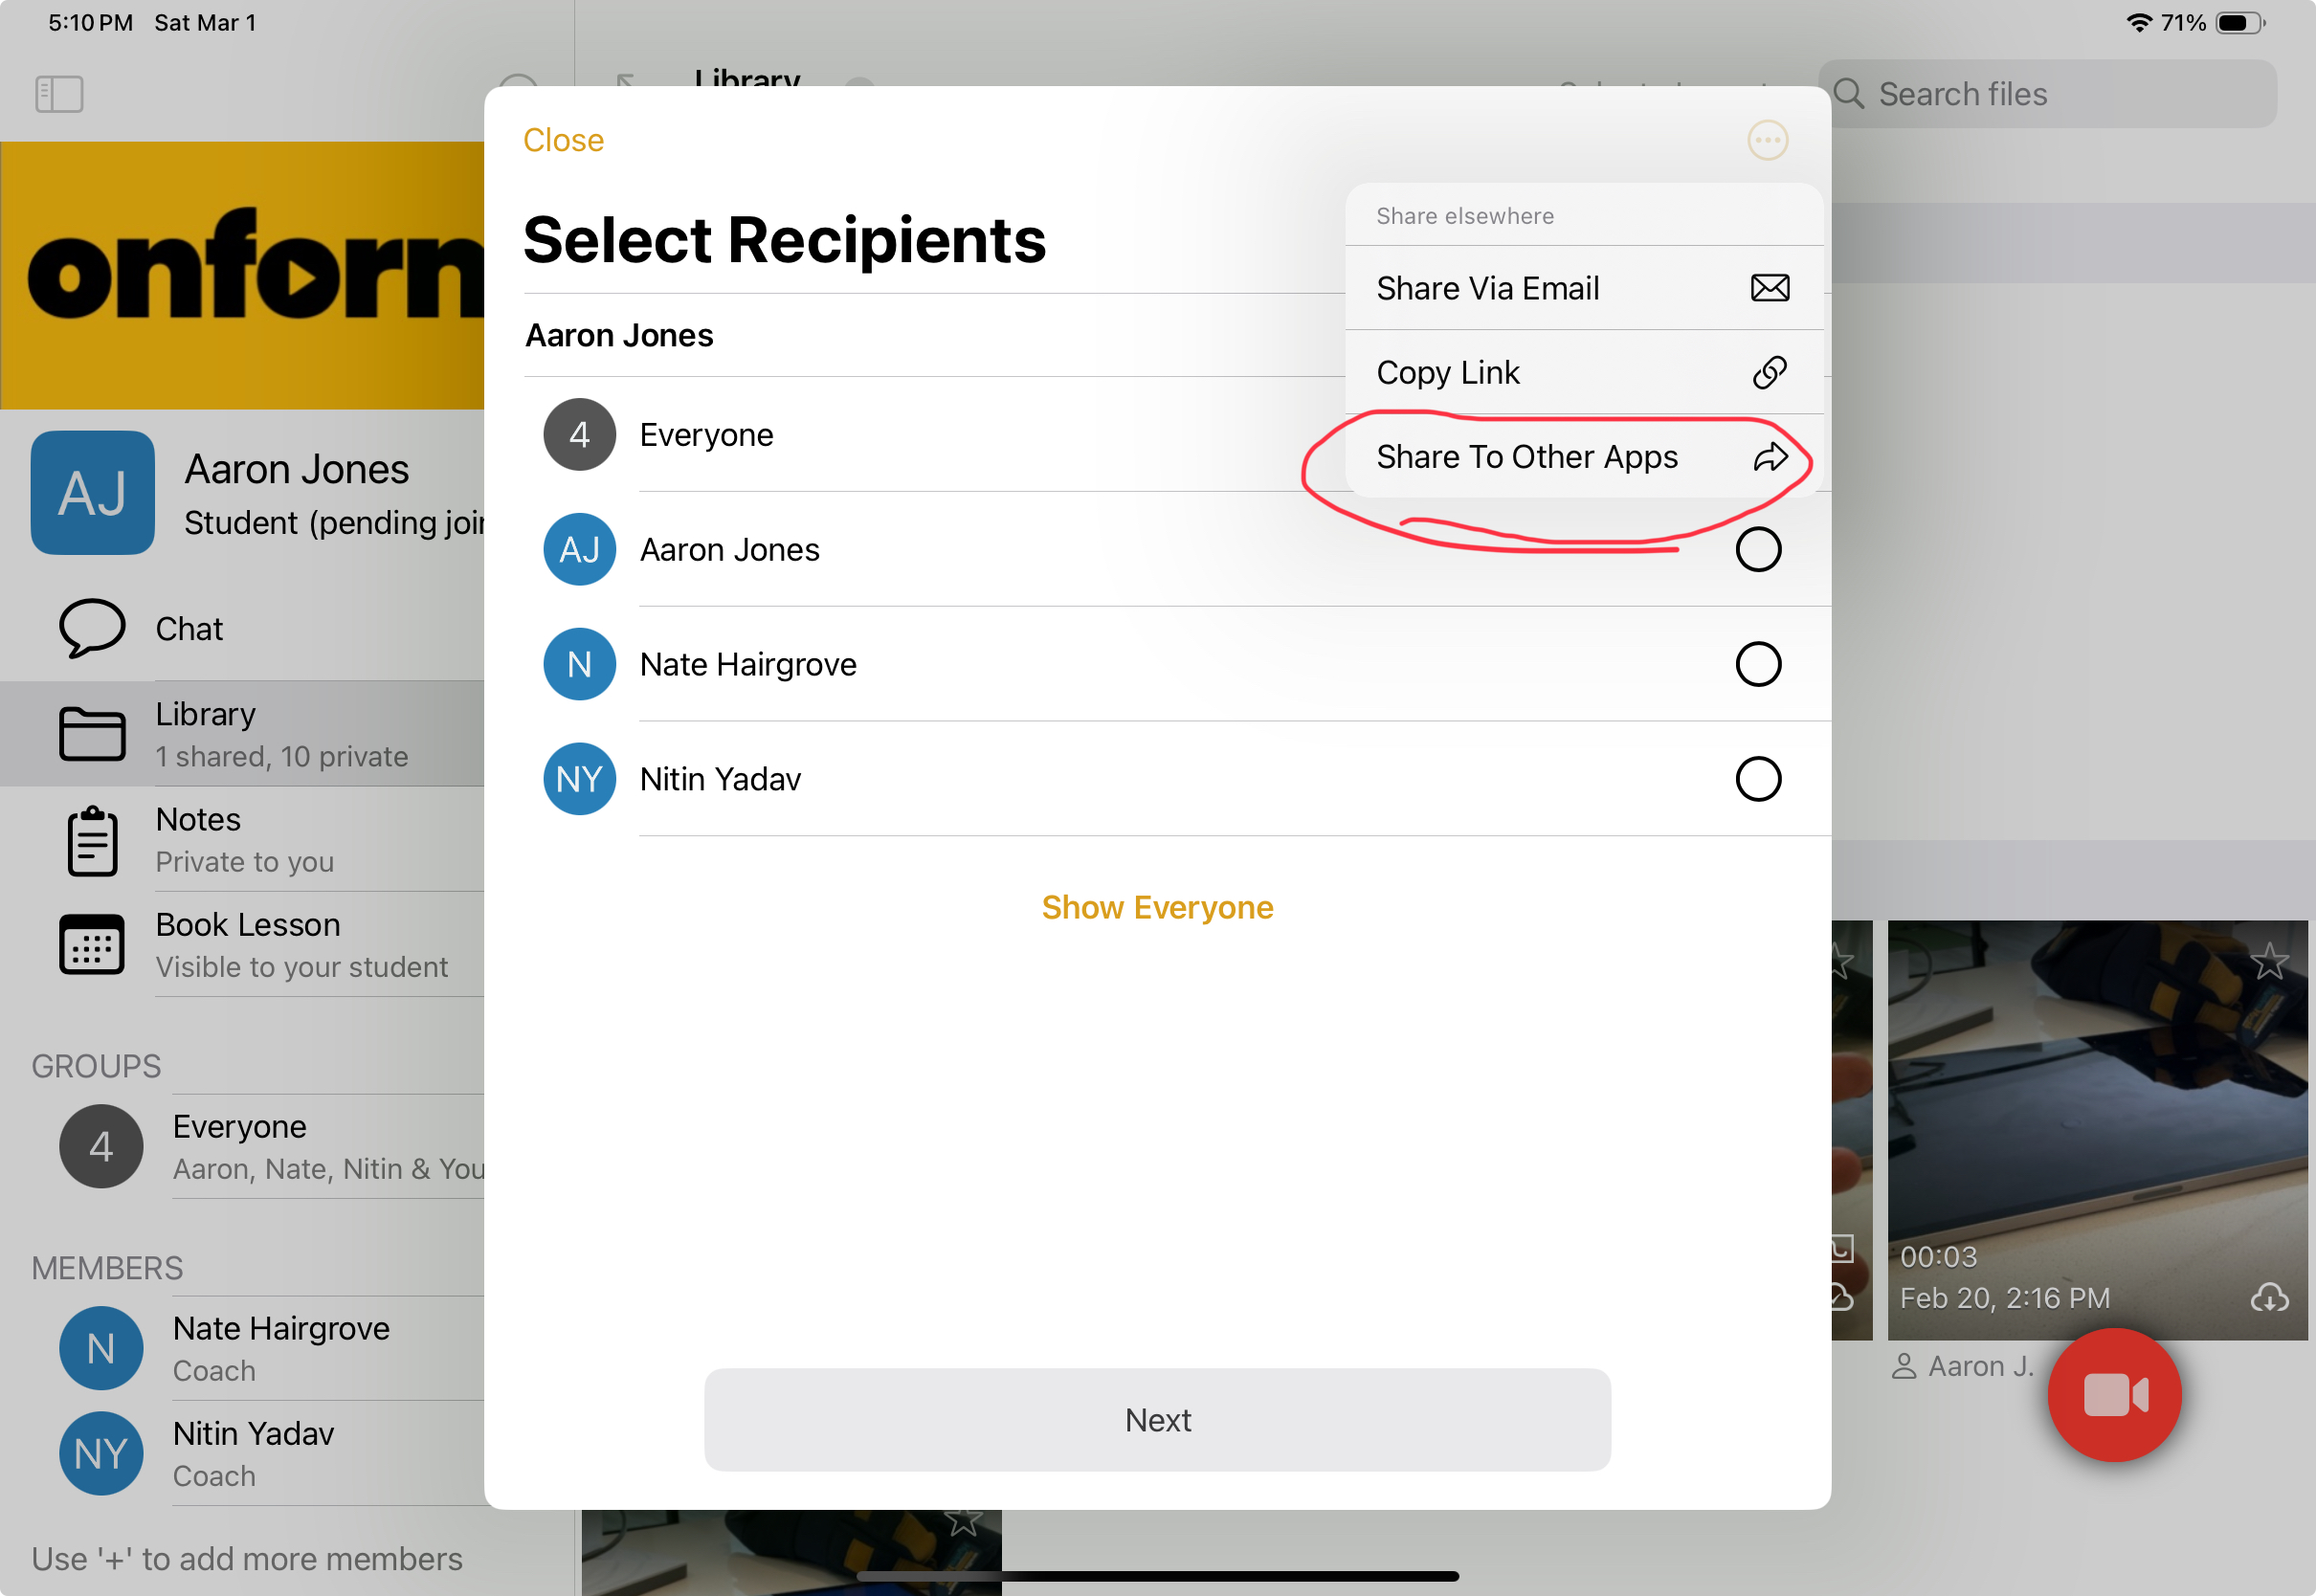Click the chain link icon
This screenshot has height=1596, width=2316.
point(1769,372)
